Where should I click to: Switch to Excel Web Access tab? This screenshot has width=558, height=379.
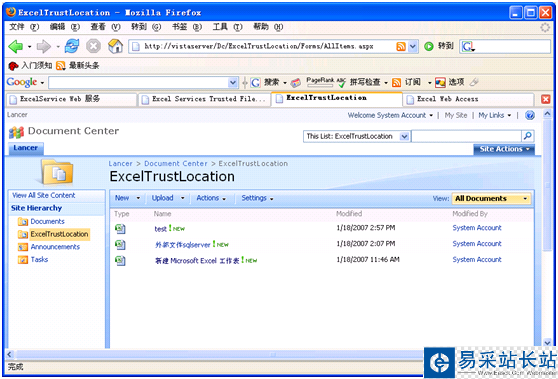pos(468,99)
